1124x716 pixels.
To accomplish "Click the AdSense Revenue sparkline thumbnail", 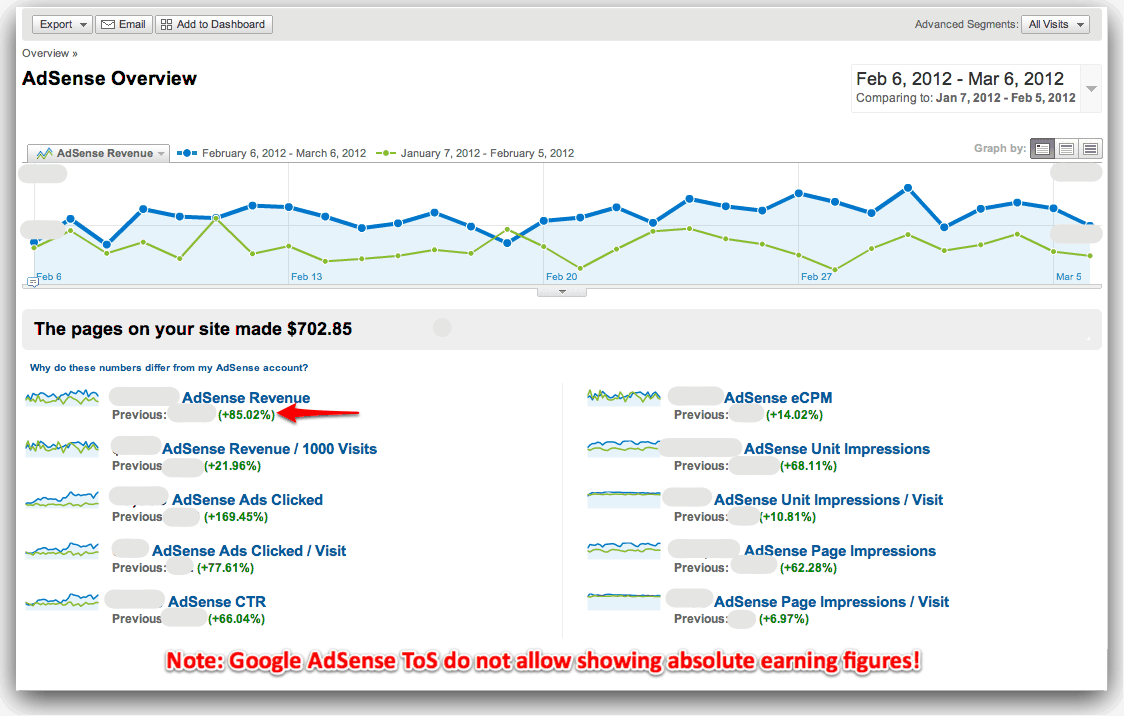I will click(x=62, y=397).
